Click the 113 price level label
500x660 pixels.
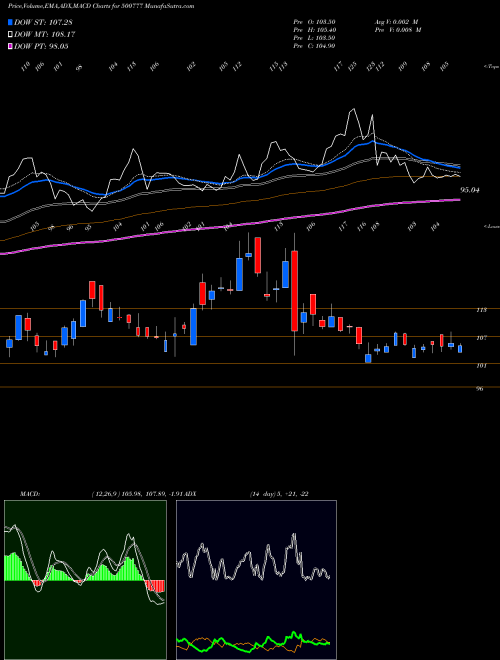click(482, 310)
